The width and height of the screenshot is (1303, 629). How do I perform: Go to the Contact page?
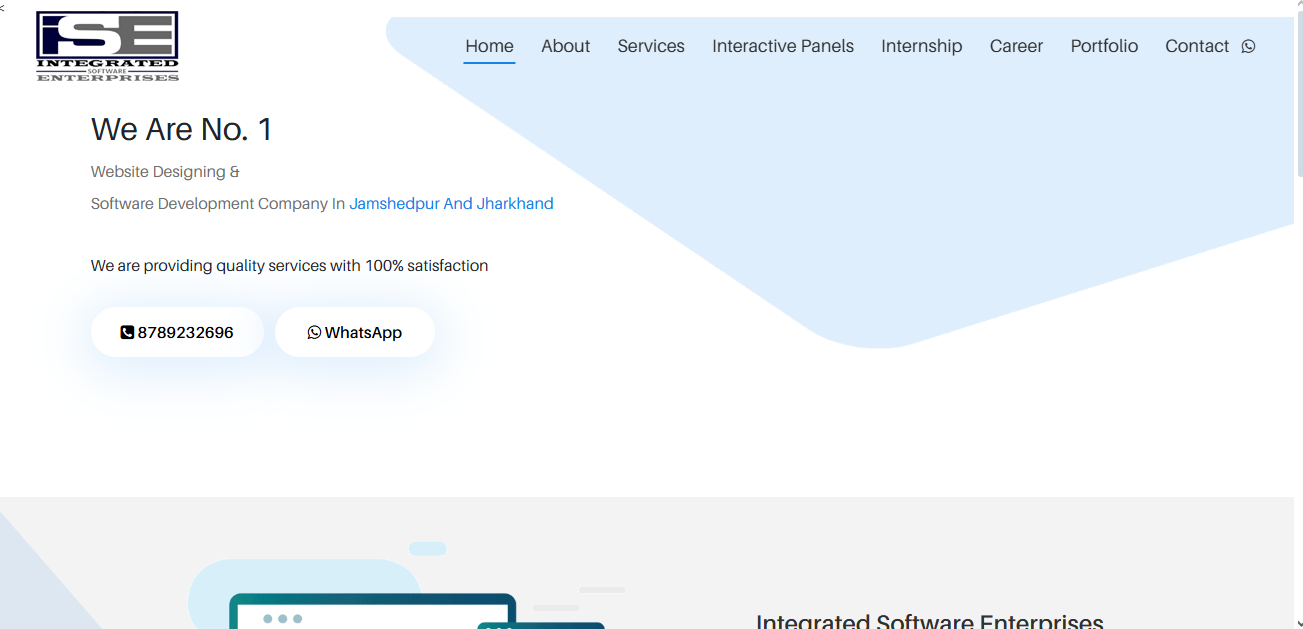pyautogui.click(x=1196, y=46)
